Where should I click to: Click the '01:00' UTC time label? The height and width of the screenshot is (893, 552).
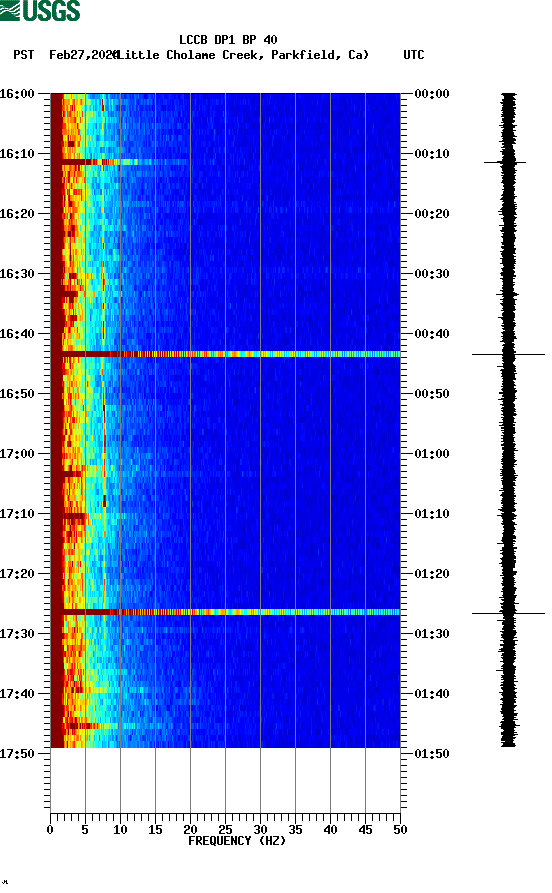(x=432, y=454)
